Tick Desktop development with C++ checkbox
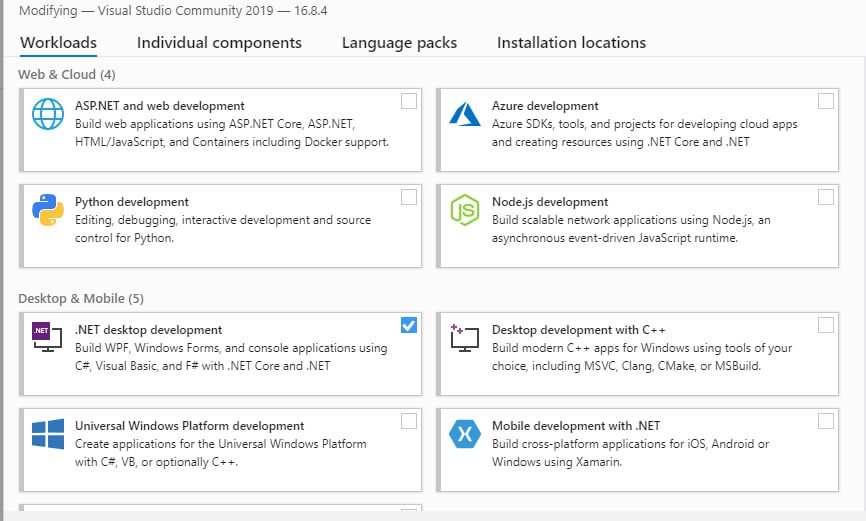The height and width of the screenshot is (521, 866). point(826,325)
